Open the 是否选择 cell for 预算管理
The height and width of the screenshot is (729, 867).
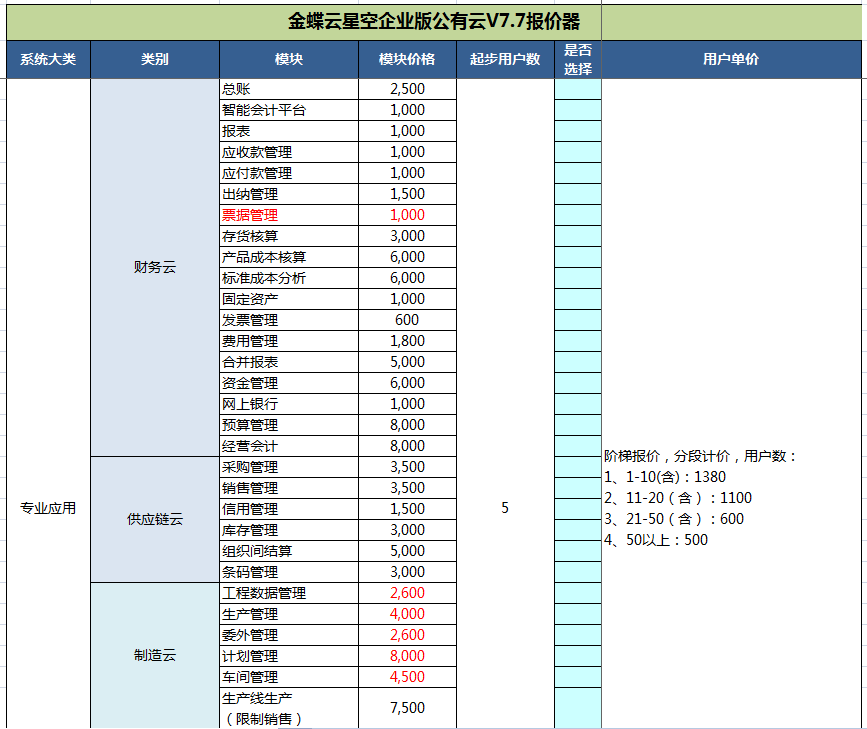578,425
